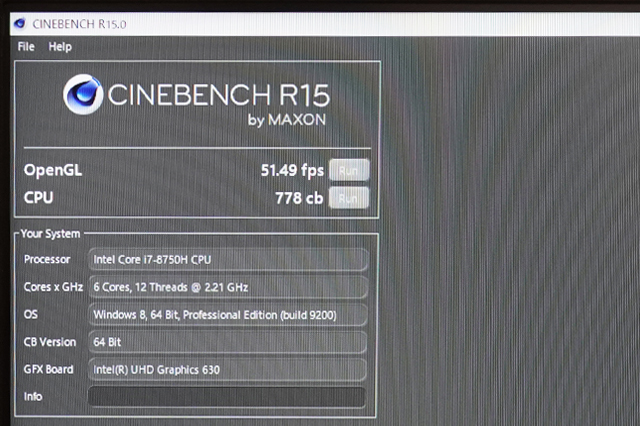
Task: Click the CINEBENCH R15 banner title text
Action: pos(218,95)
